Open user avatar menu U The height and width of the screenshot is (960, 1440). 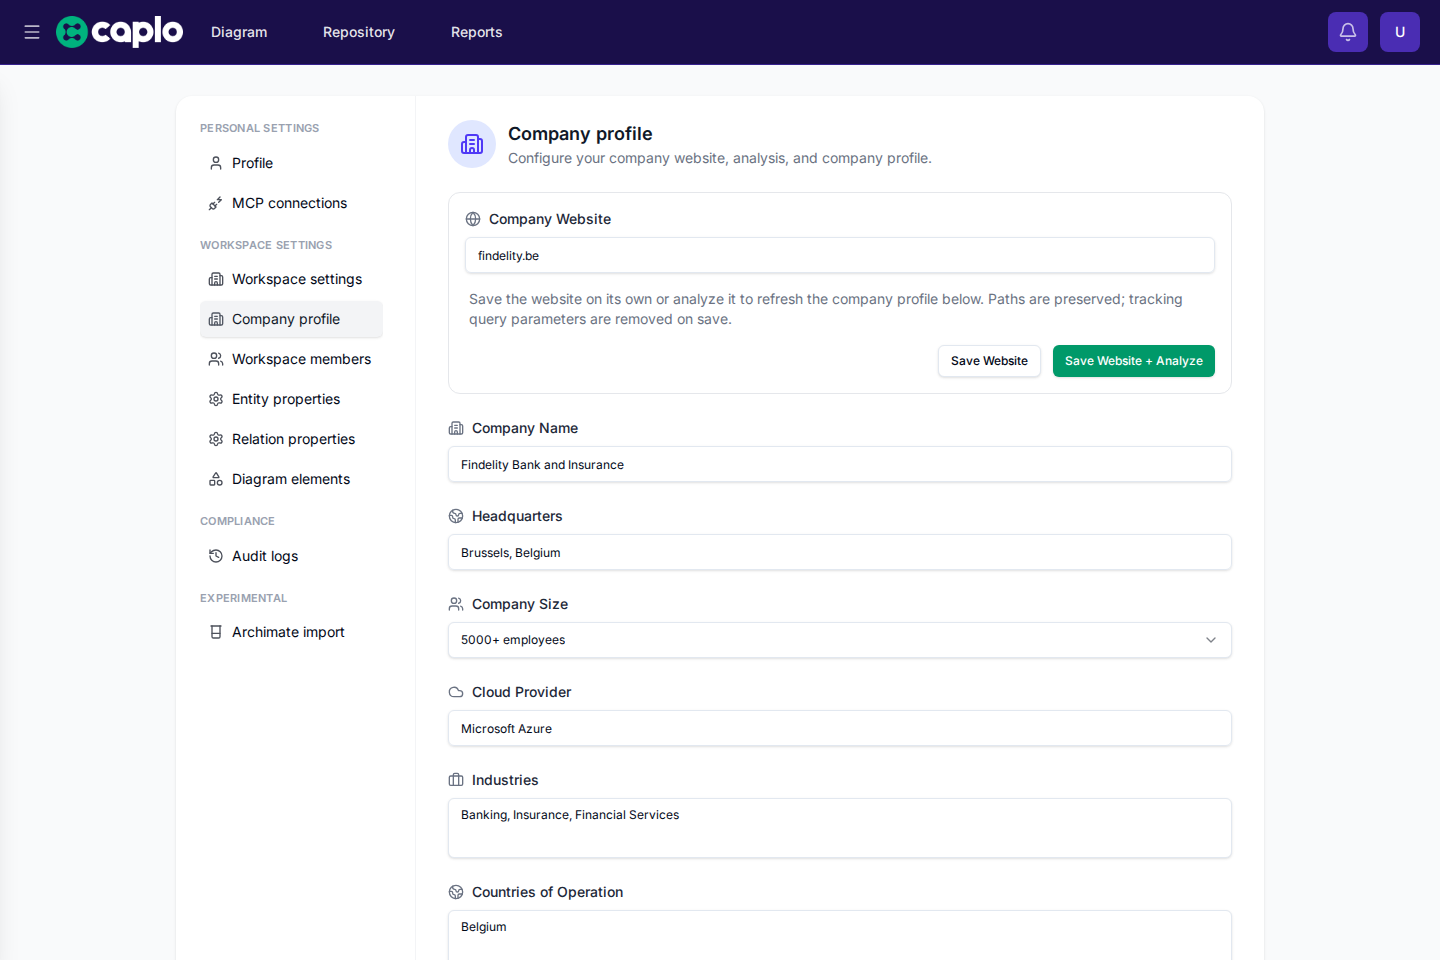tap(1400, 32)
